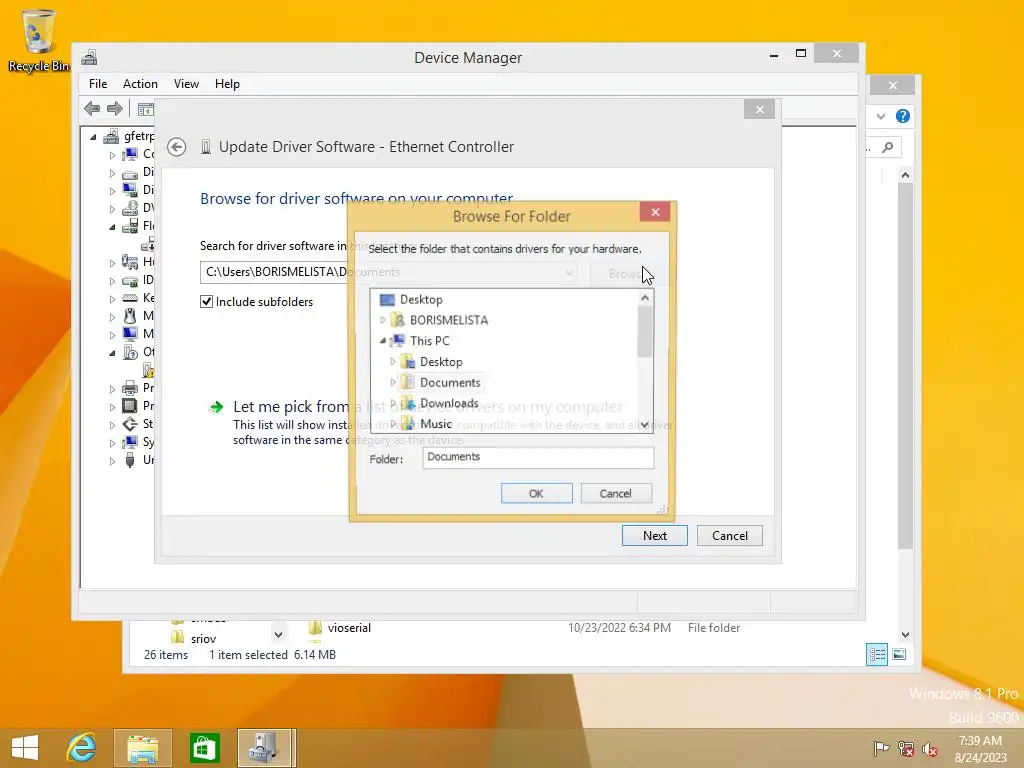
Task: Select Documents folder in the tree
Action: click(x=450, y=383)
